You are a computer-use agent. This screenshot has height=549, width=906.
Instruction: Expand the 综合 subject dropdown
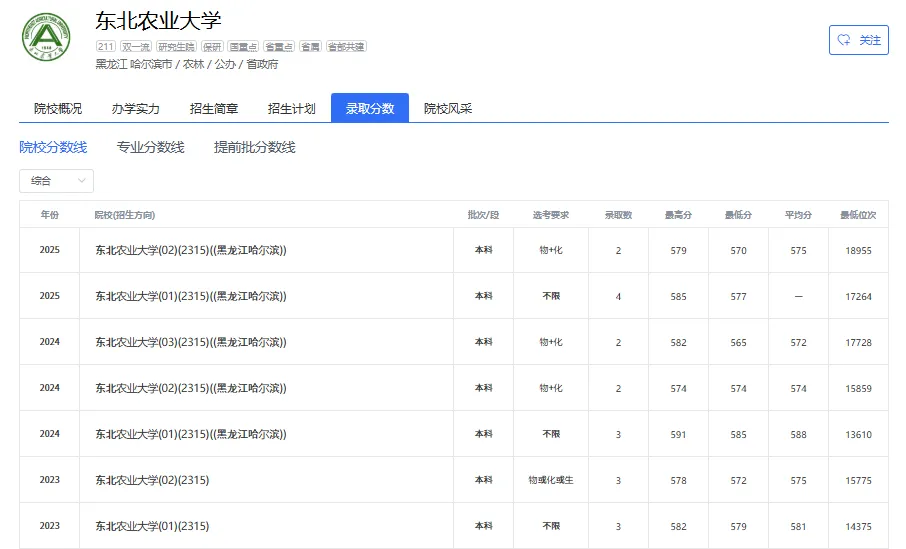click(x=57, y=181)
